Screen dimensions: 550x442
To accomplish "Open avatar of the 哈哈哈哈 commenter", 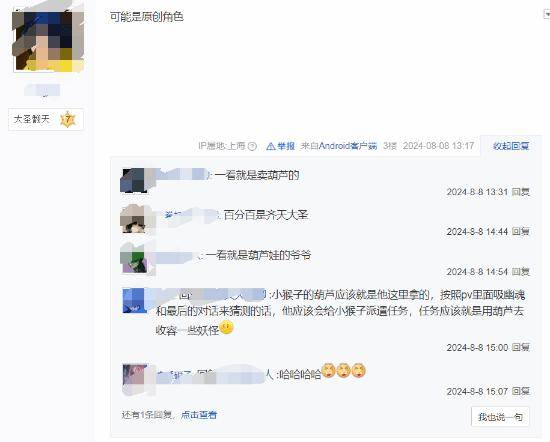I will pos(135,376).
